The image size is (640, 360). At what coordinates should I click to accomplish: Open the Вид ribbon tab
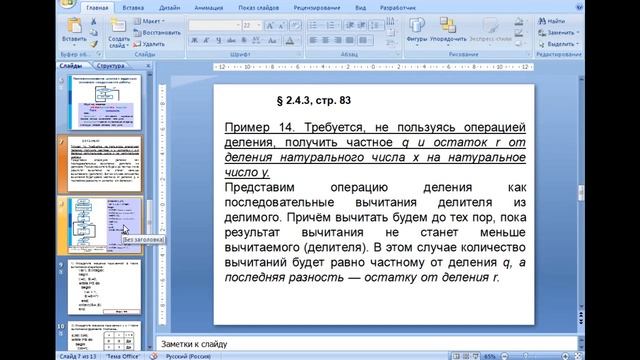[360, 8]
